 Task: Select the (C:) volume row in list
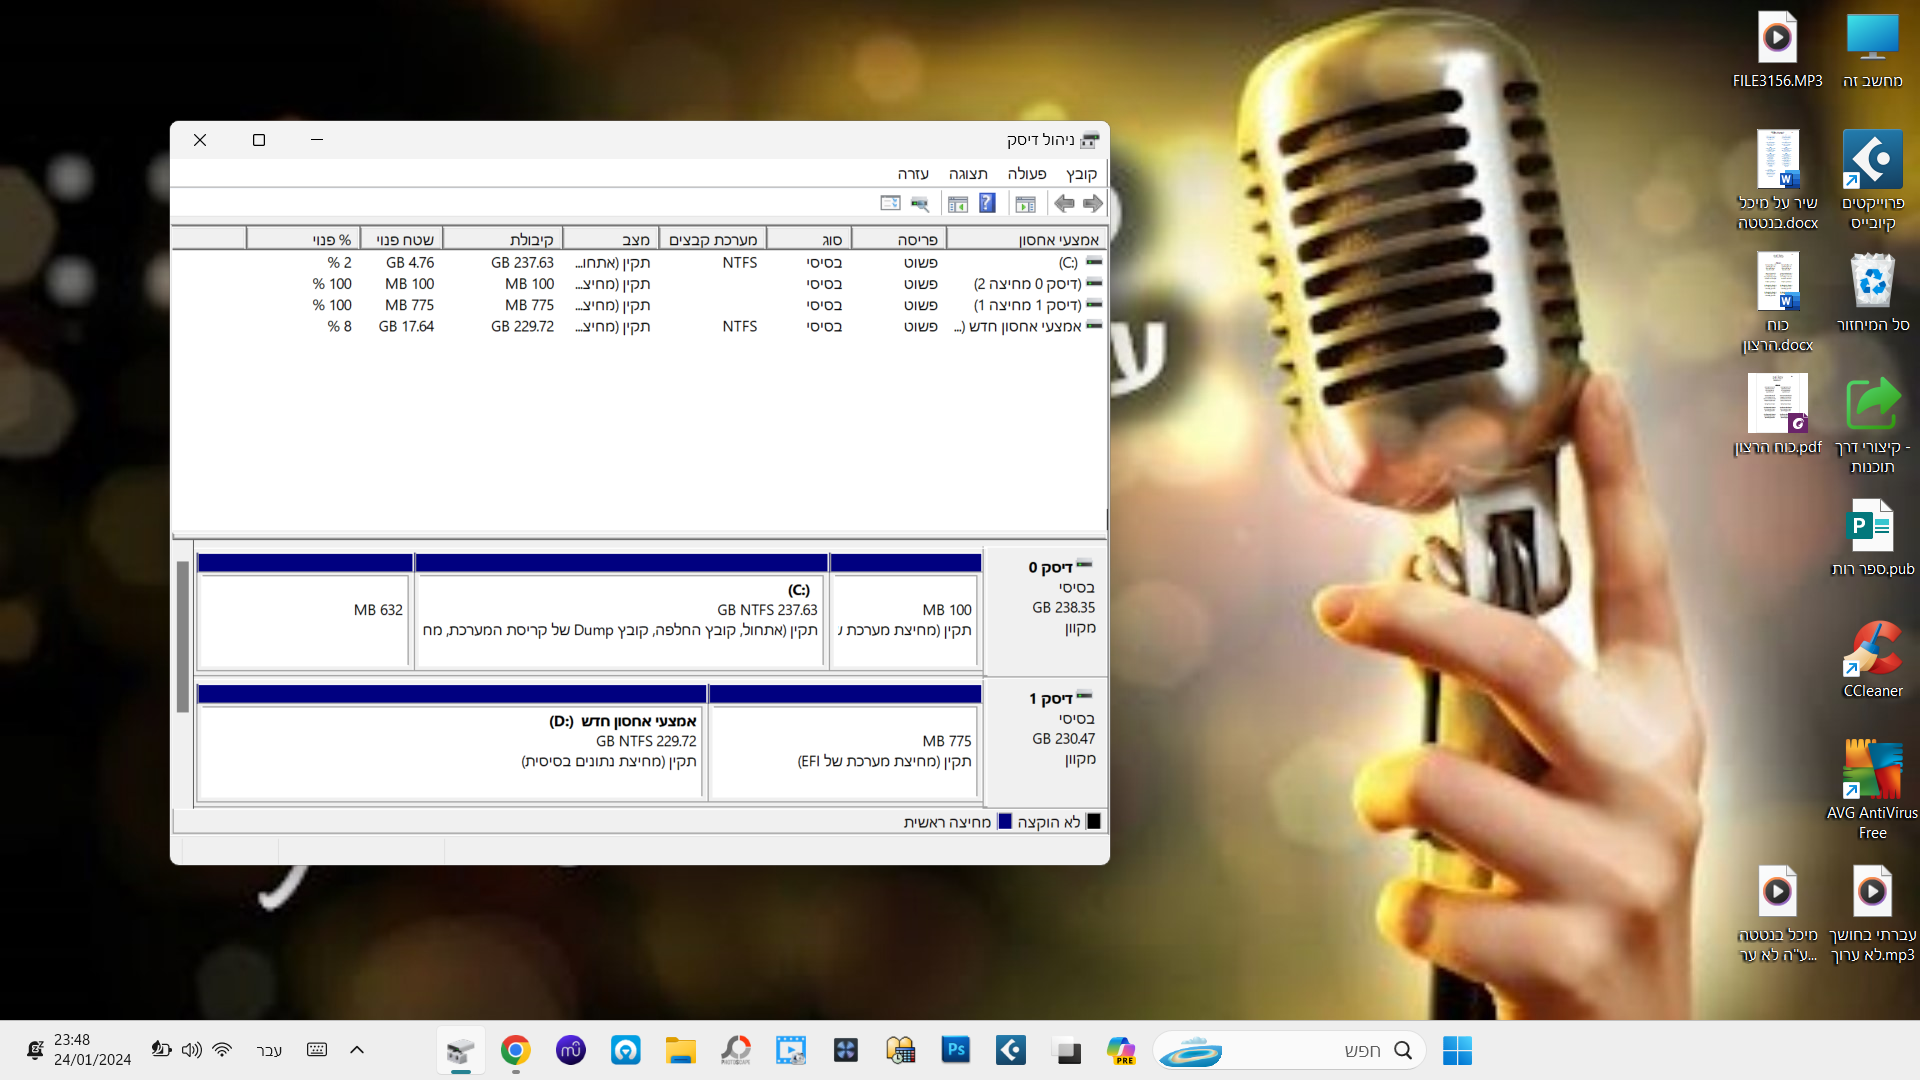pos(1068,263)
